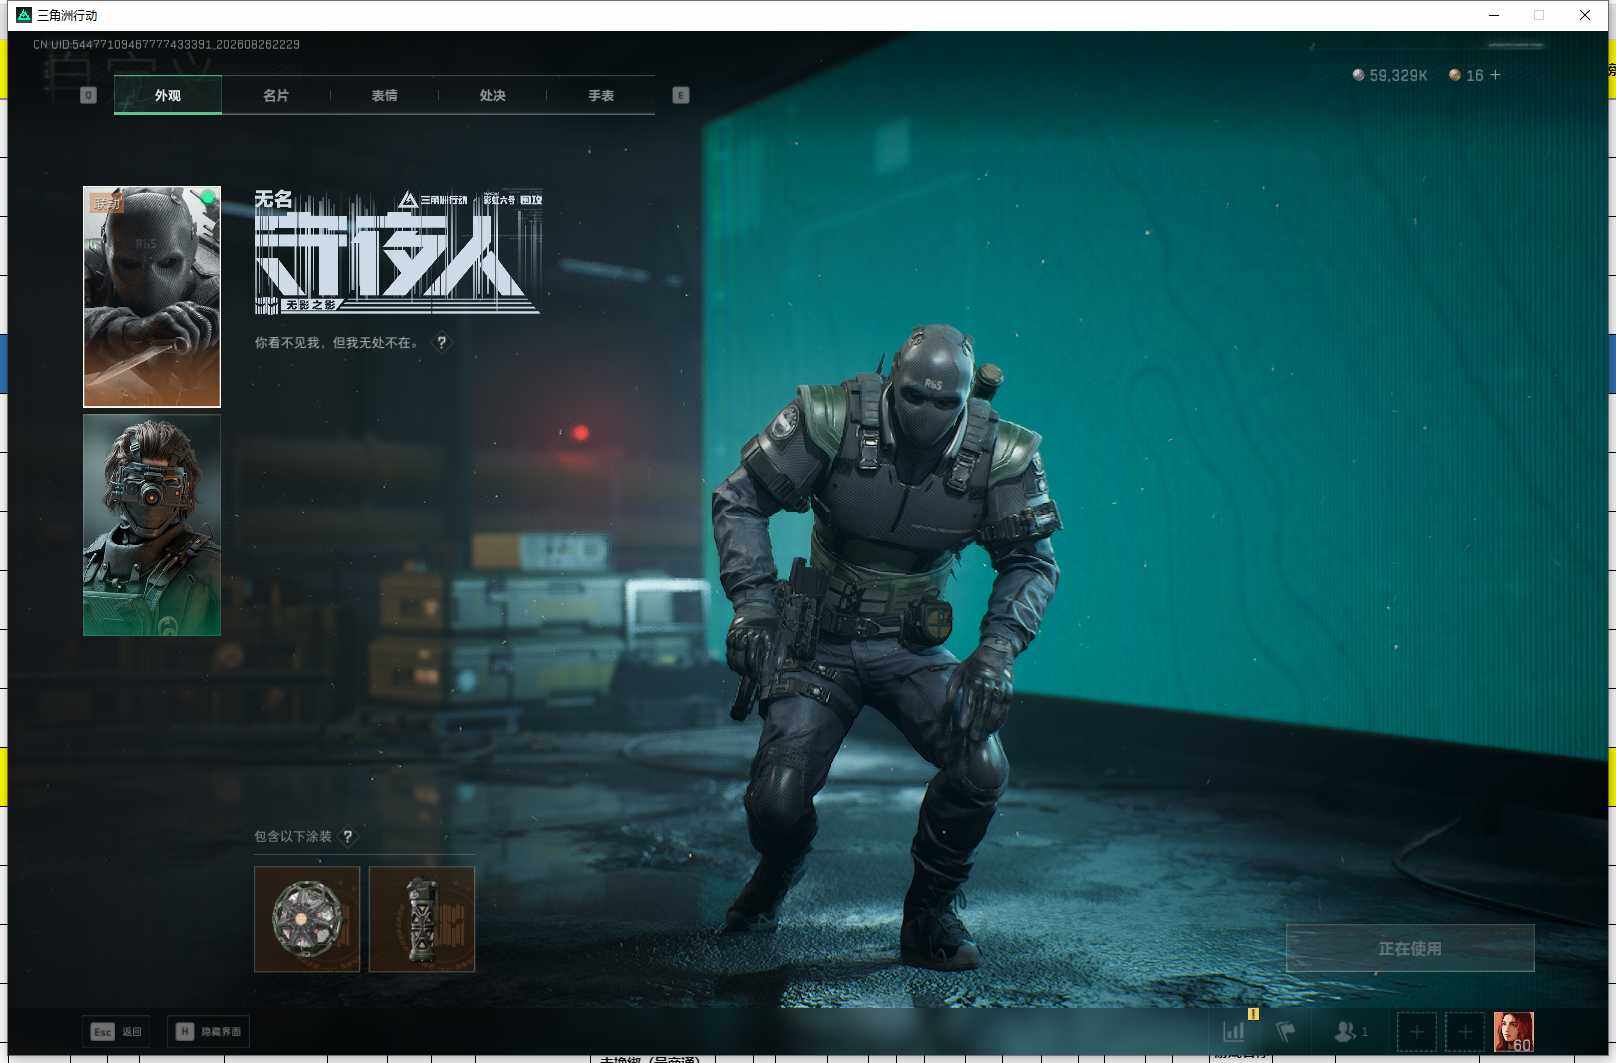1616x1063 pixels.
Task: Open the 手表 tab
Action: coord(601,95)
